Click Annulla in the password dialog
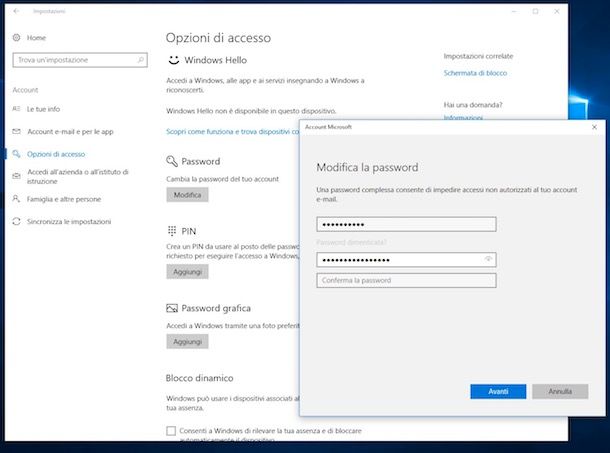 (x=560, y=392)
